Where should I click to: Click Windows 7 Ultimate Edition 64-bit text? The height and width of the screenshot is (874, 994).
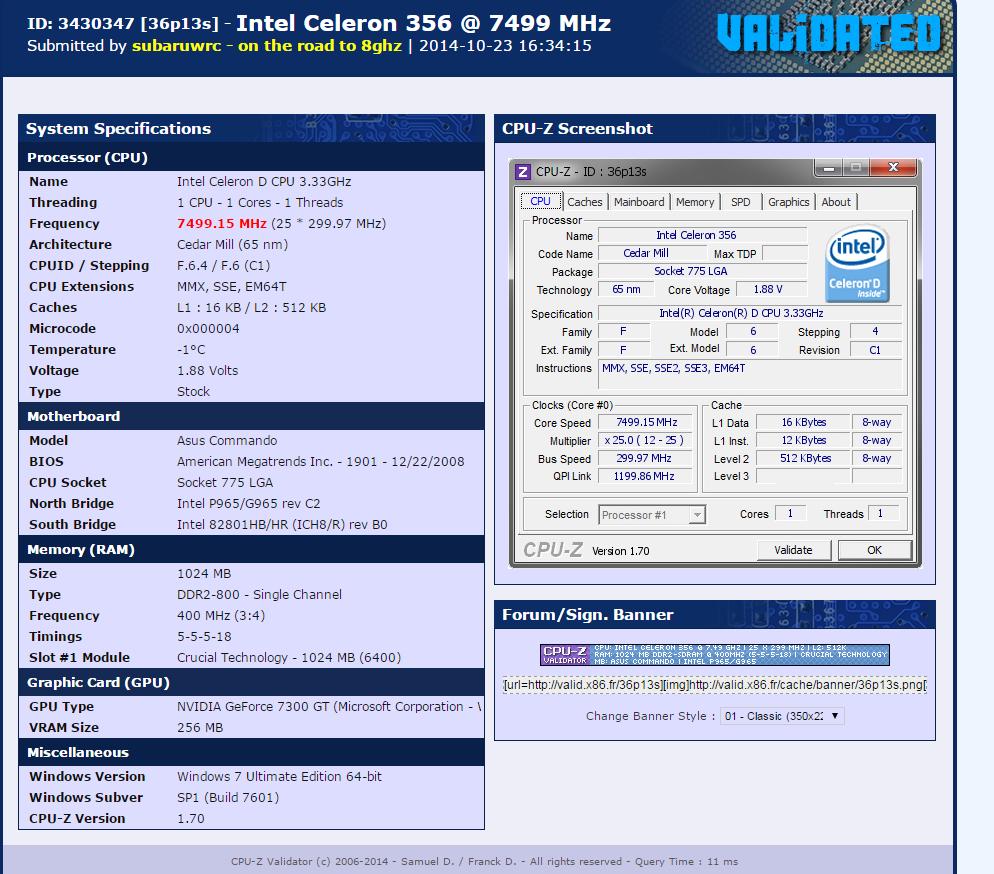280,776
